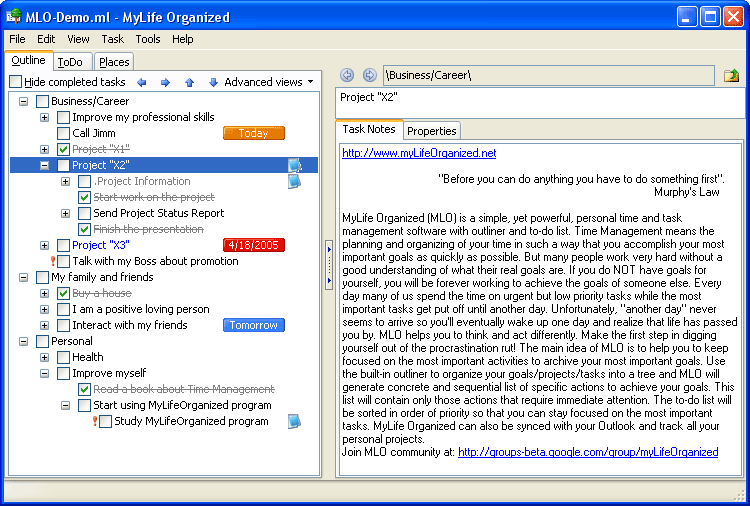Click the blue down arrow outline button
Viewport: 750px width, 506px height.
(x=213, y=82)
